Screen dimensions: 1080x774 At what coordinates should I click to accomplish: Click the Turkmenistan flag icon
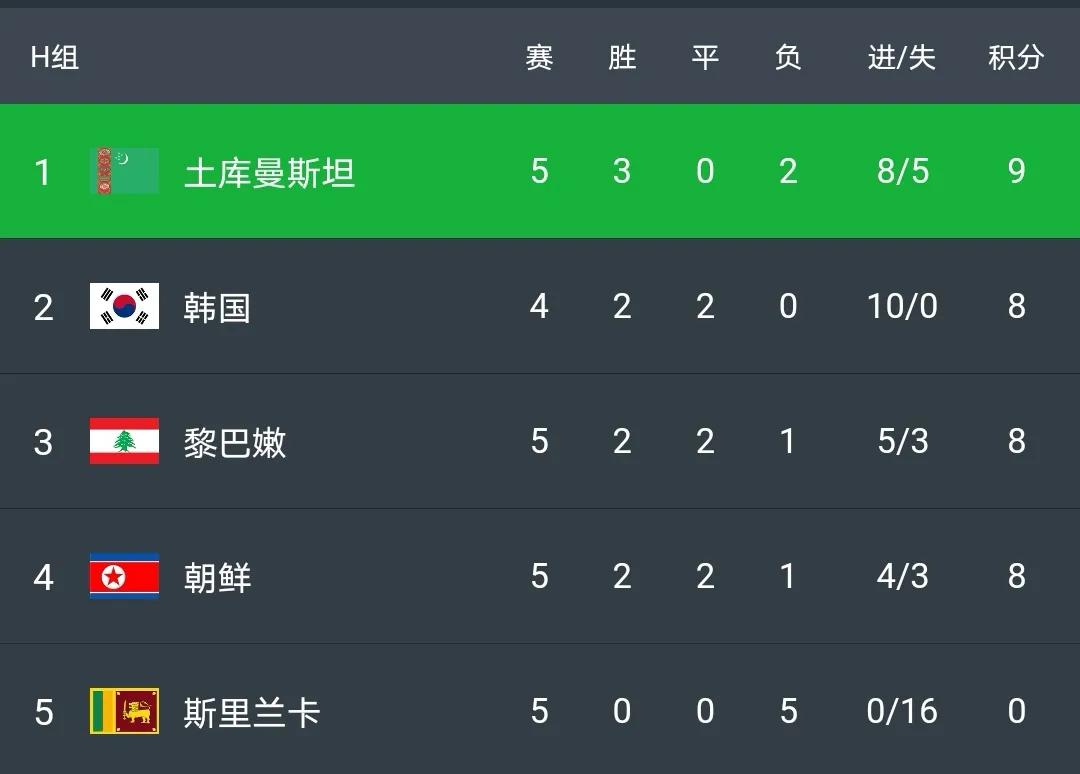[x=124, y=170]
